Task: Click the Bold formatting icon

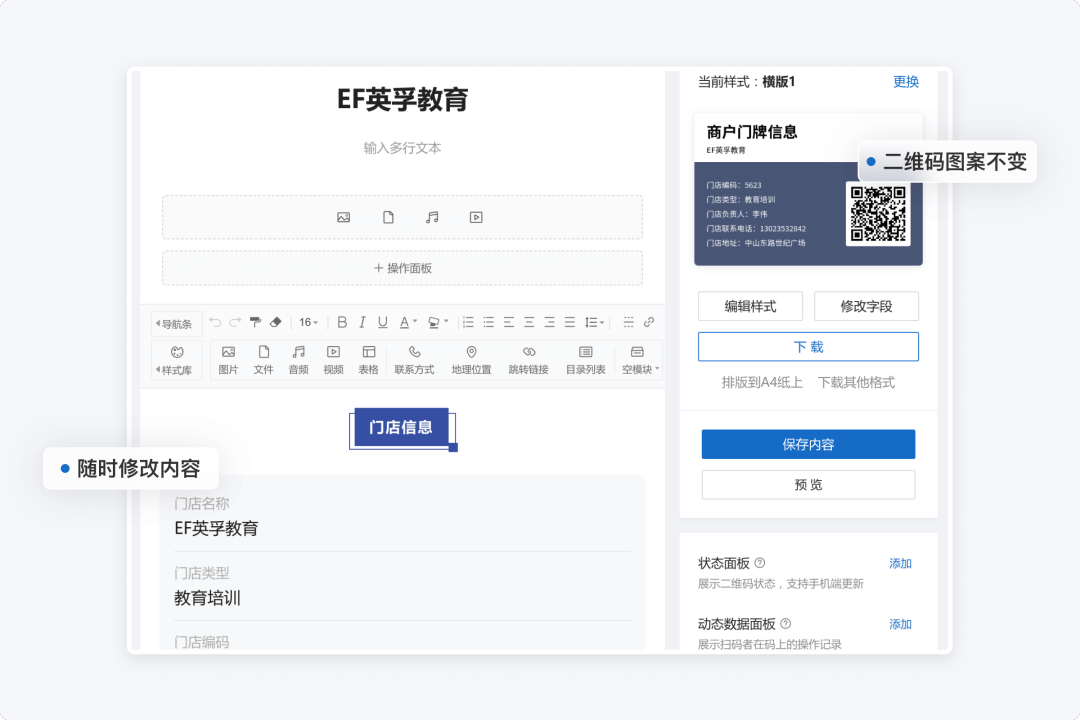Action: (x=342, y=322)
